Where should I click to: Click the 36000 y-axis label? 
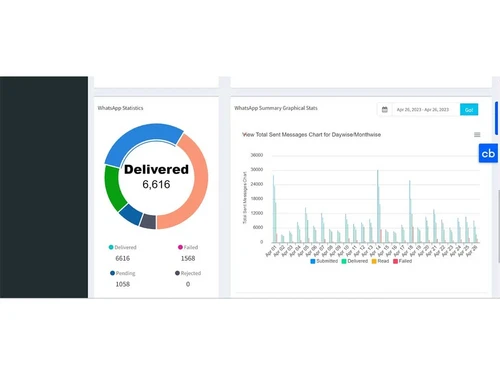pos(257,155)
